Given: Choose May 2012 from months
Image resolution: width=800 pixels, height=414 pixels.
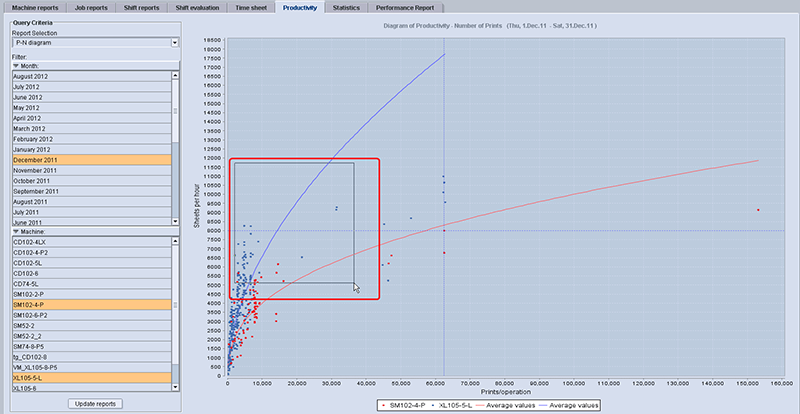Looking at the screenshot, I should pos(92,108).
